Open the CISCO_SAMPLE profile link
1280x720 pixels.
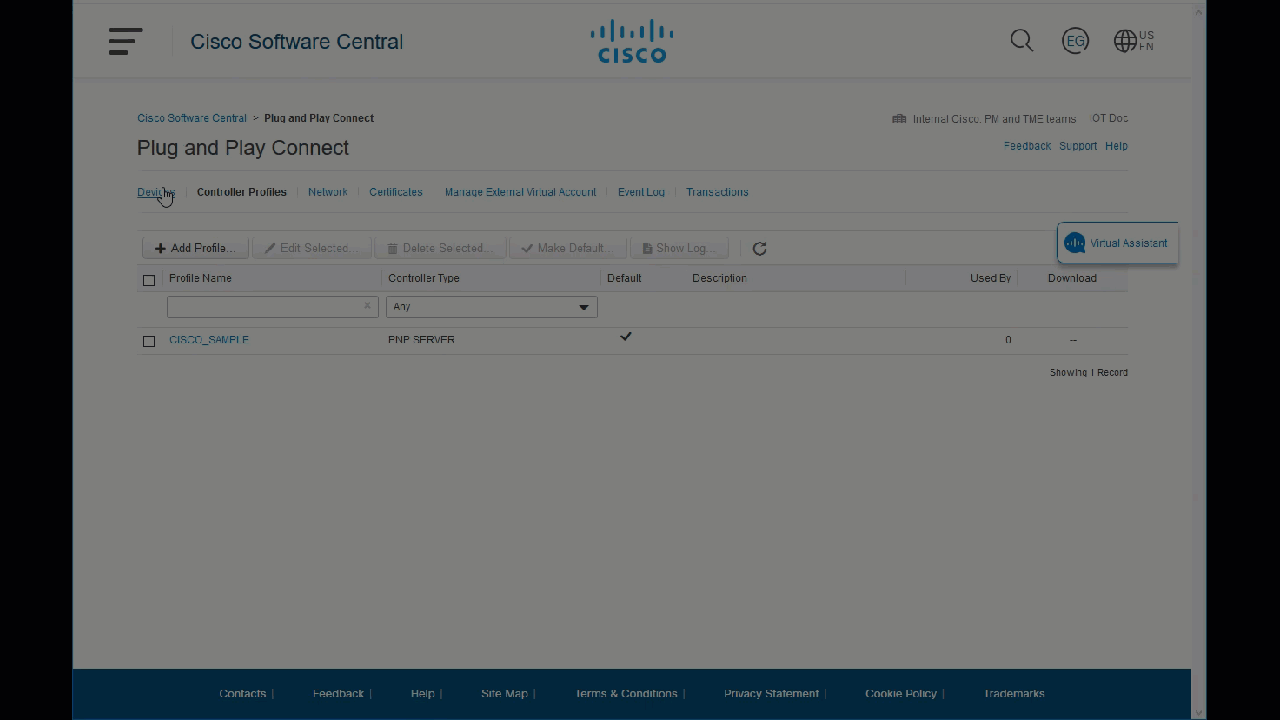coord(208,340)
